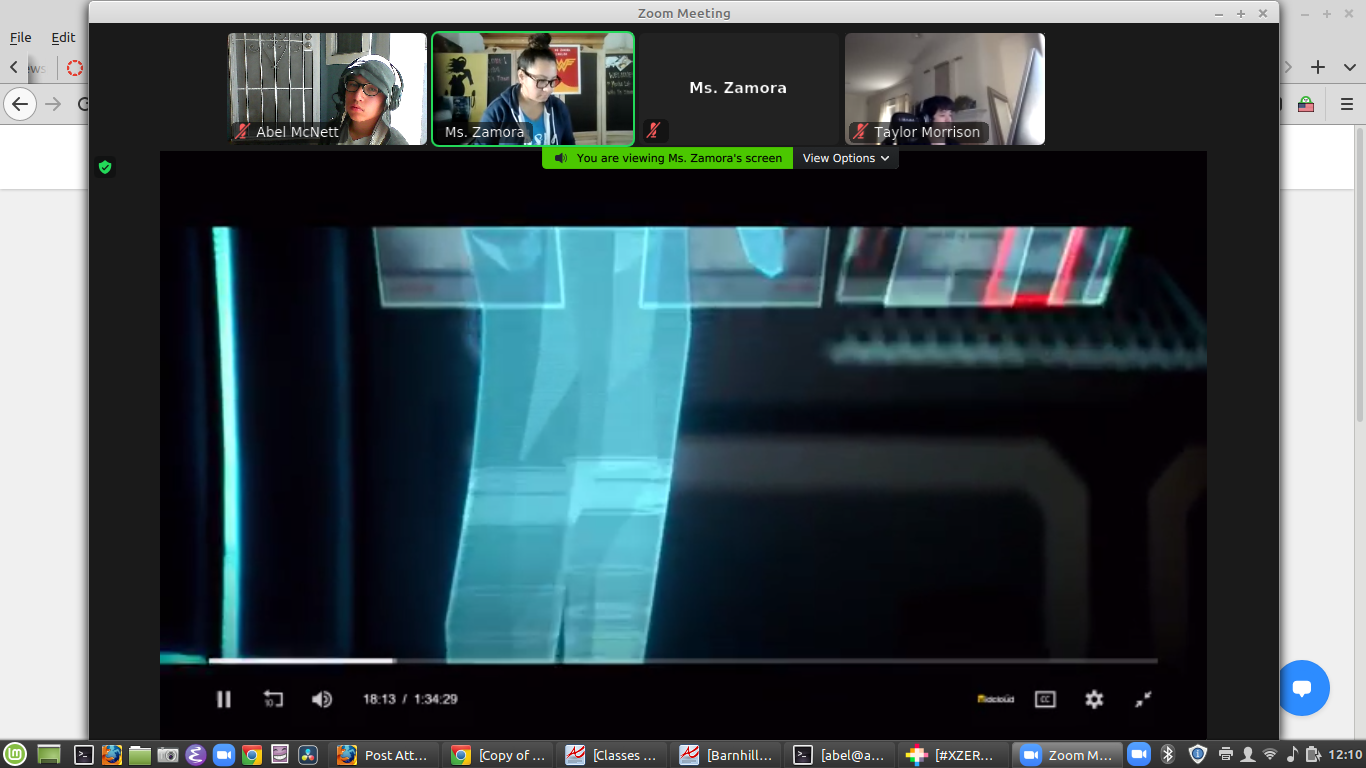Screen dimensions: 1366x768
Task: Launch Emacs from the panel
Action: [x=196, y=755]
